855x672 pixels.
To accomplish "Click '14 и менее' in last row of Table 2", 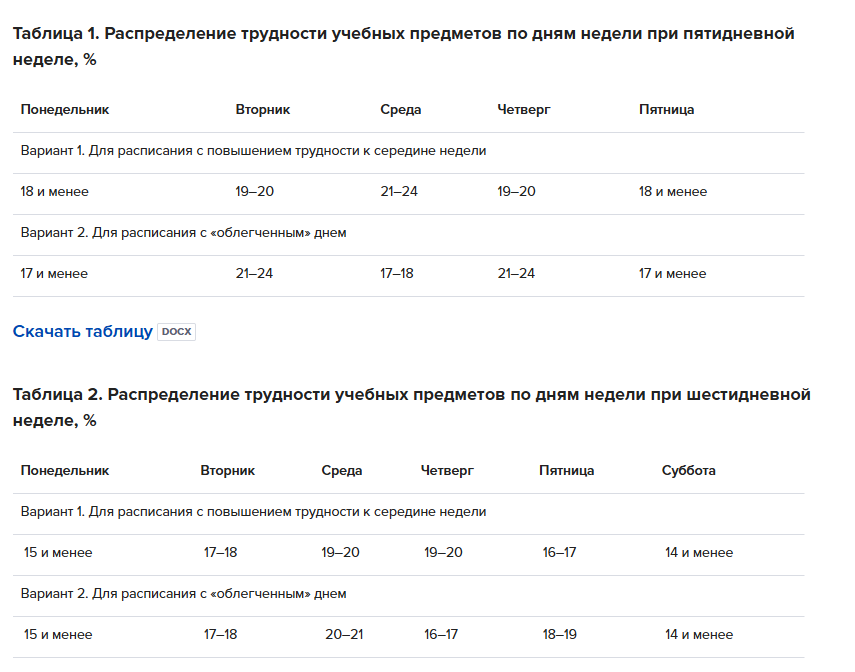I will click(699, 634).
